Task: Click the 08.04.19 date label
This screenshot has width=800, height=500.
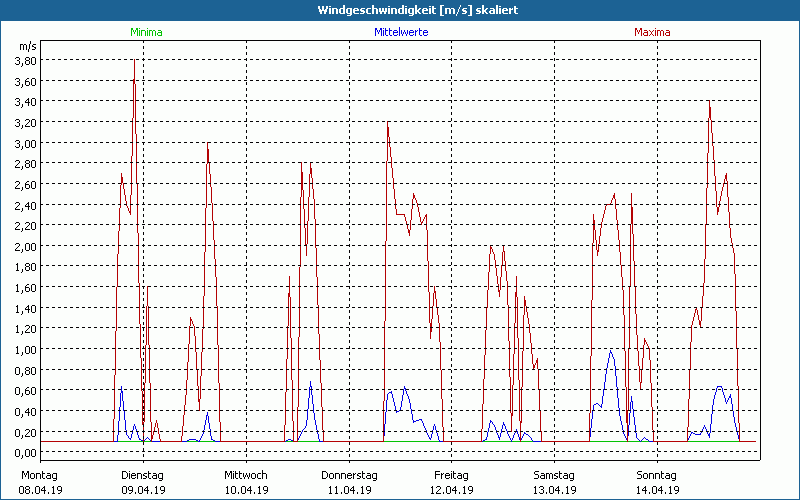Action: pyautogui.click(x=41, y=490)
